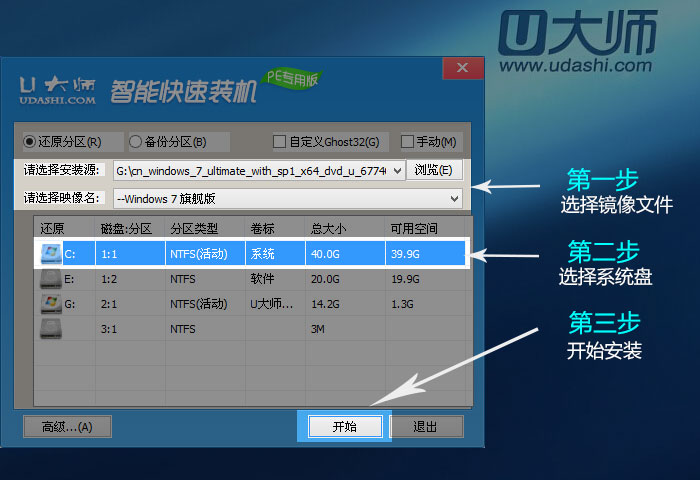Tick the 手动(M) checkbox
This screenshot has height=480, width=700.
point(407,142)
